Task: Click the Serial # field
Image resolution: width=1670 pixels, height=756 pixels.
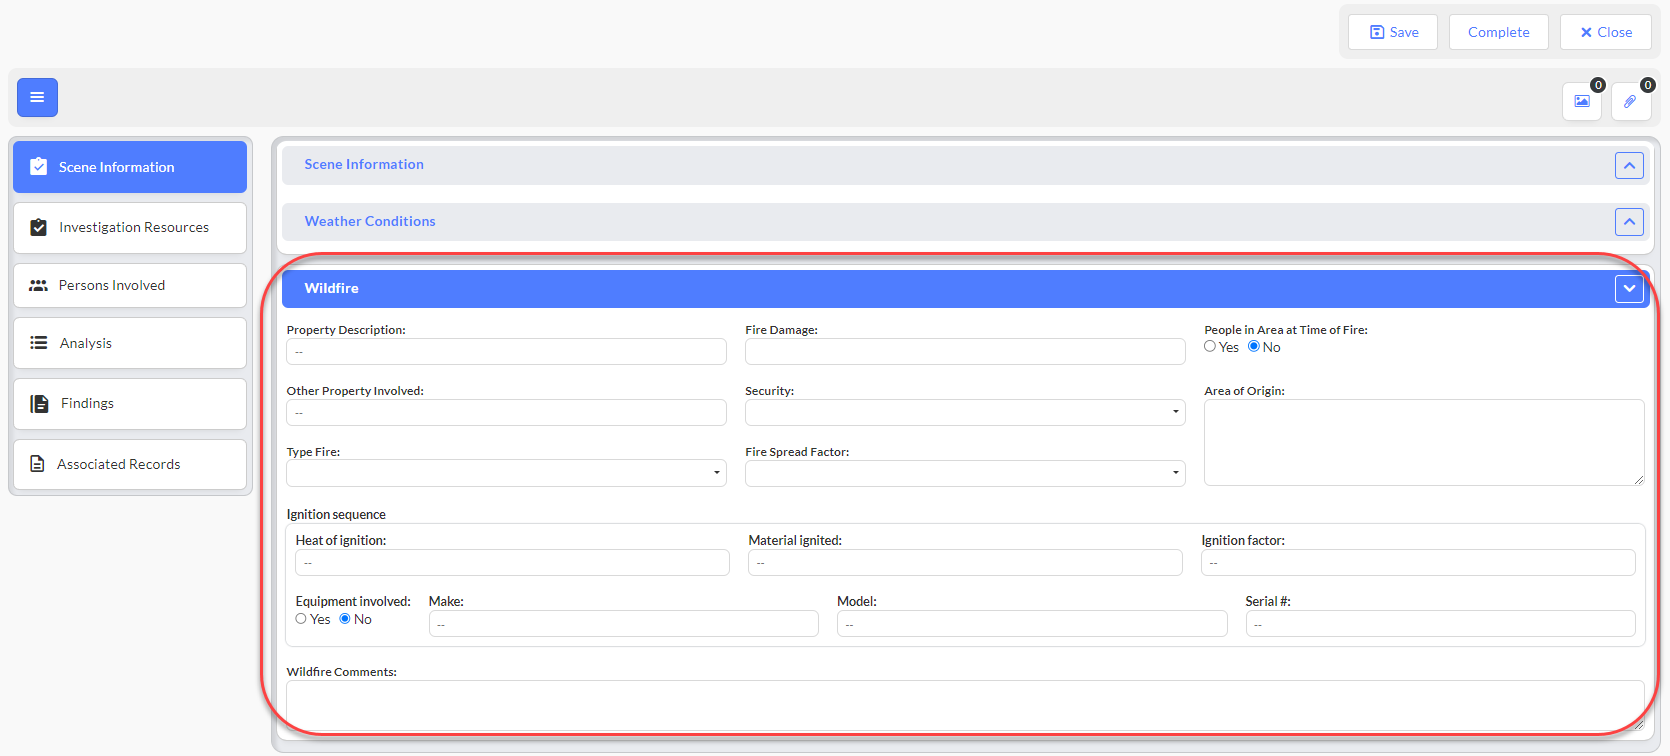Action: pyautogui.click(x=1440, y=624)
